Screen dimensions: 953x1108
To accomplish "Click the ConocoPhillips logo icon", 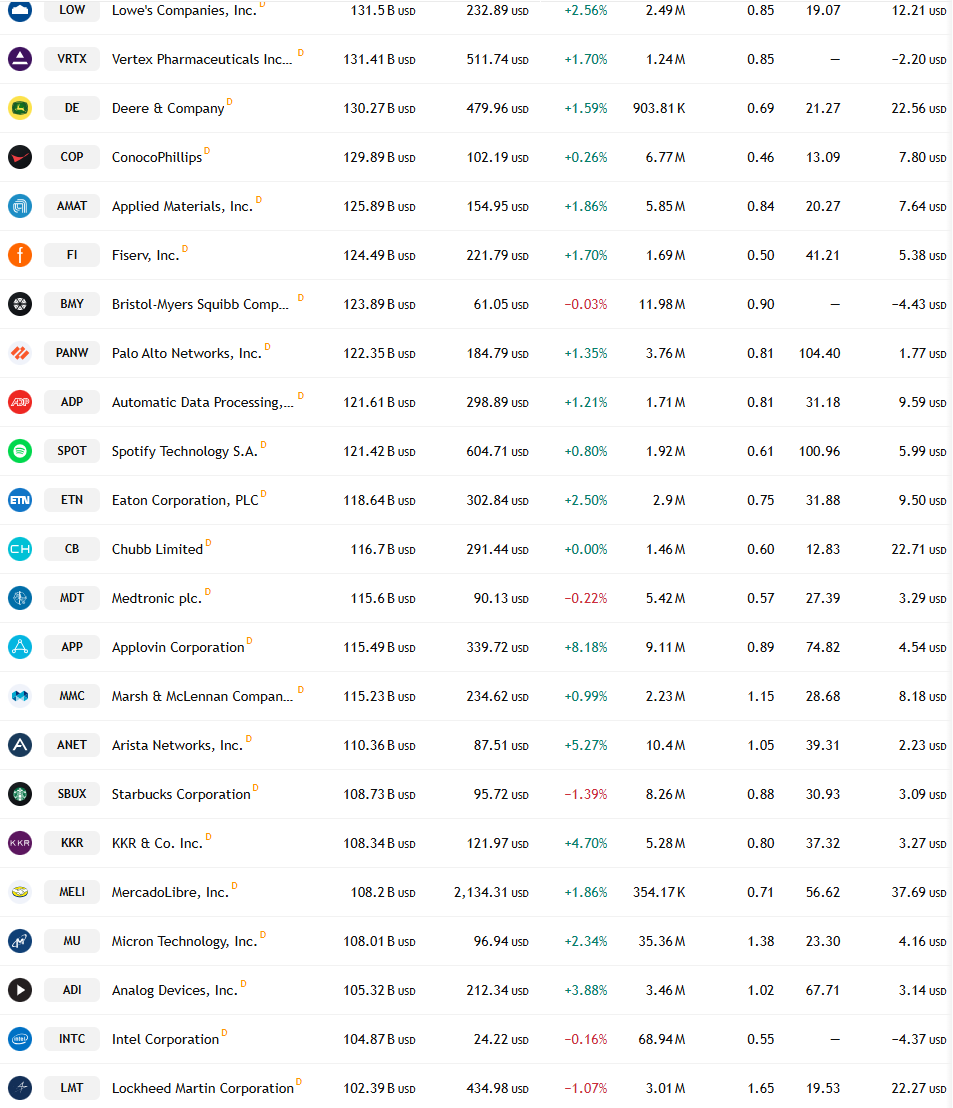I will [x=20, y=157].
